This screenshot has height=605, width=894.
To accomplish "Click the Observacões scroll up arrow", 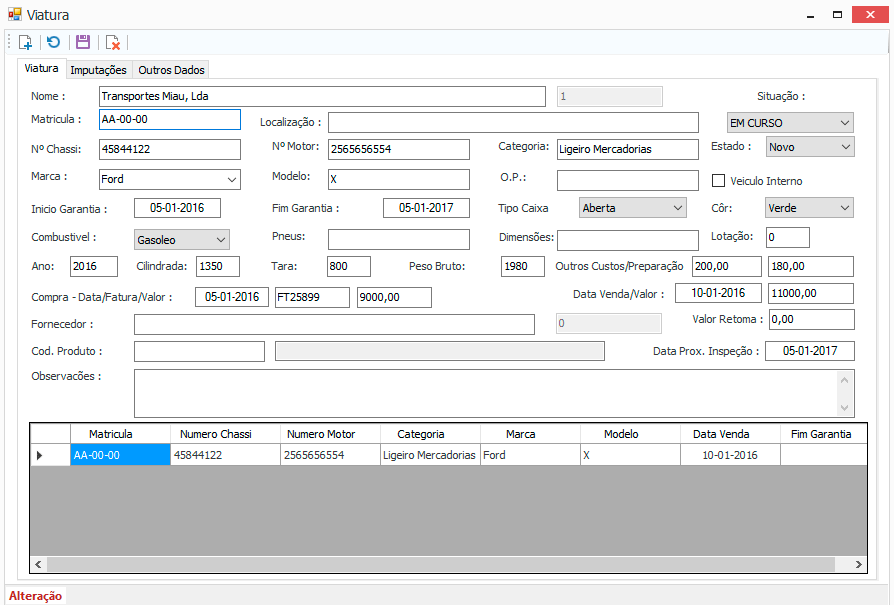I will point(845,380).
